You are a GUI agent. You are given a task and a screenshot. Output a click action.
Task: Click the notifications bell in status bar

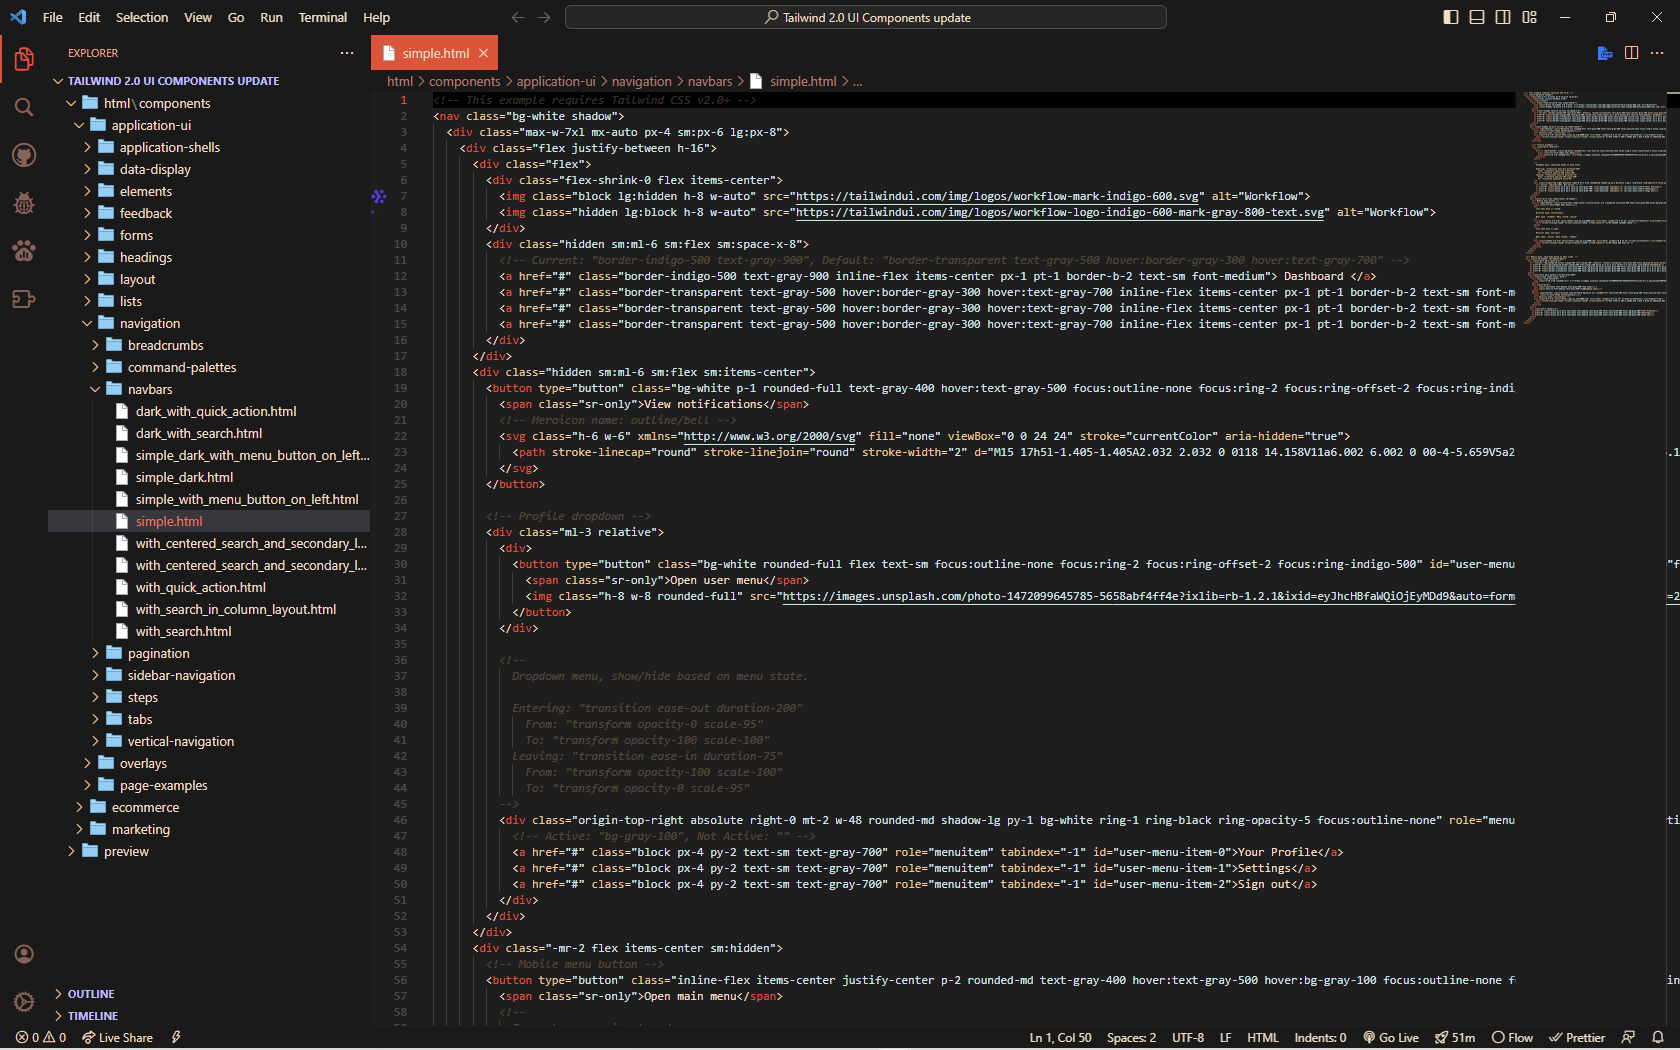[x=1657, y=1037]
